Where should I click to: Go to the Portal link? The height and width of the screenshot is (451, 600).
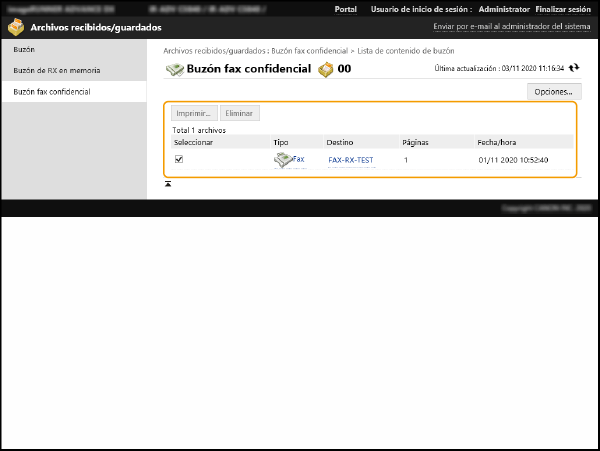[x=345, y=8]
